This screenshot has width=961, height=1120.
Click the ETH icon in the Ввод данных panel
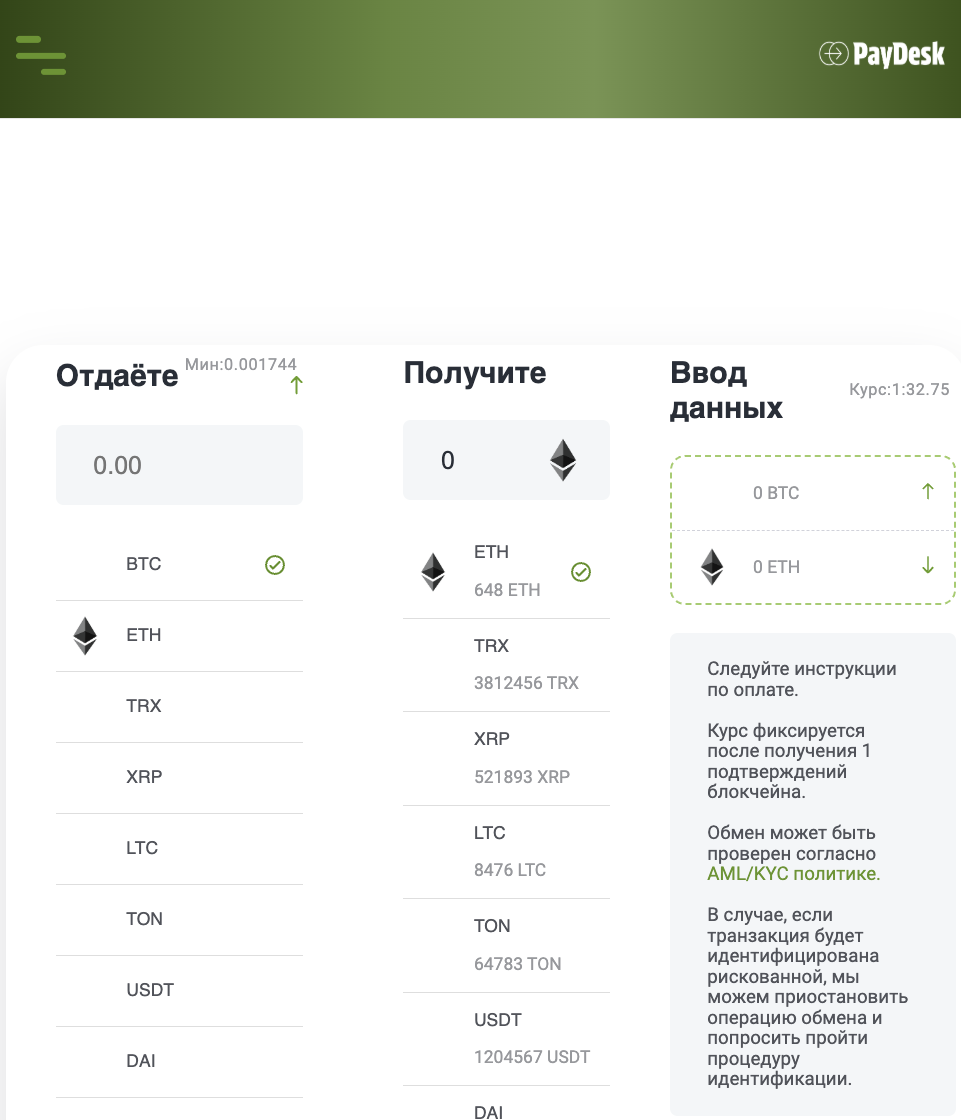tap(711, 566)
